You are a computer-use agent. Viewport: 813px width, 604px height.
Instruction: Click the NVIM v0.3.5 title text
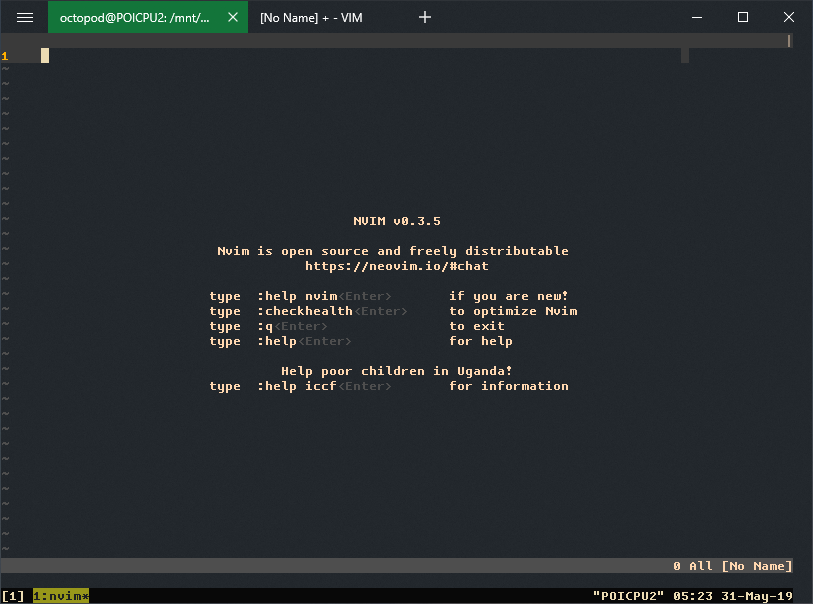click(397, 221)
